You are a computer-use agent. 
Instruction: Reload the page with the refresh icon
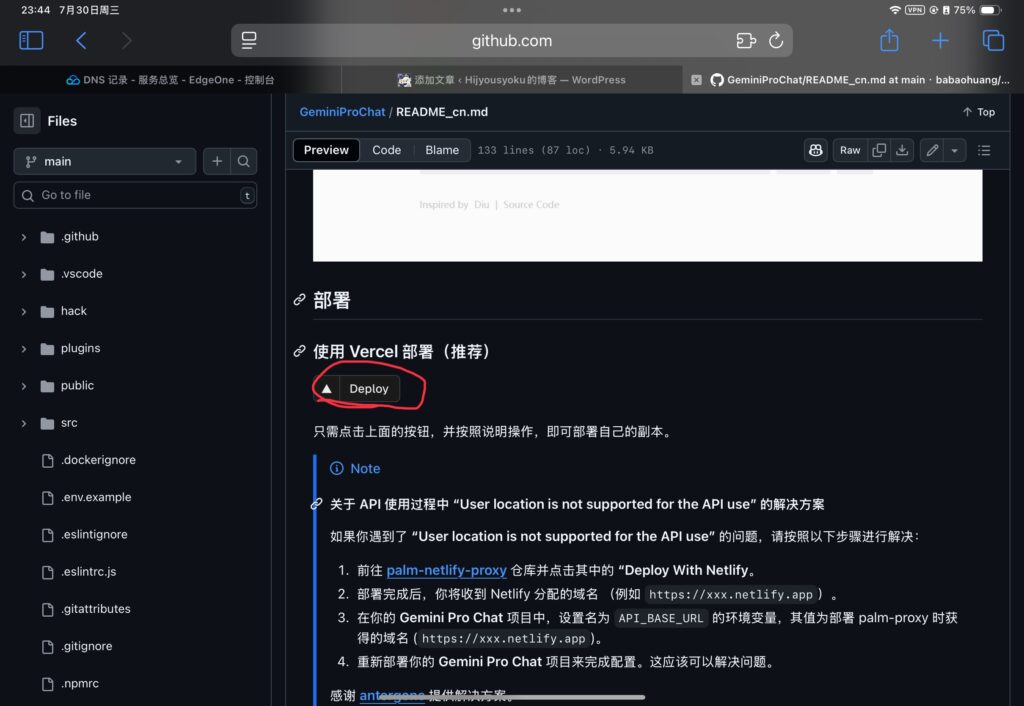coord(776,40)
